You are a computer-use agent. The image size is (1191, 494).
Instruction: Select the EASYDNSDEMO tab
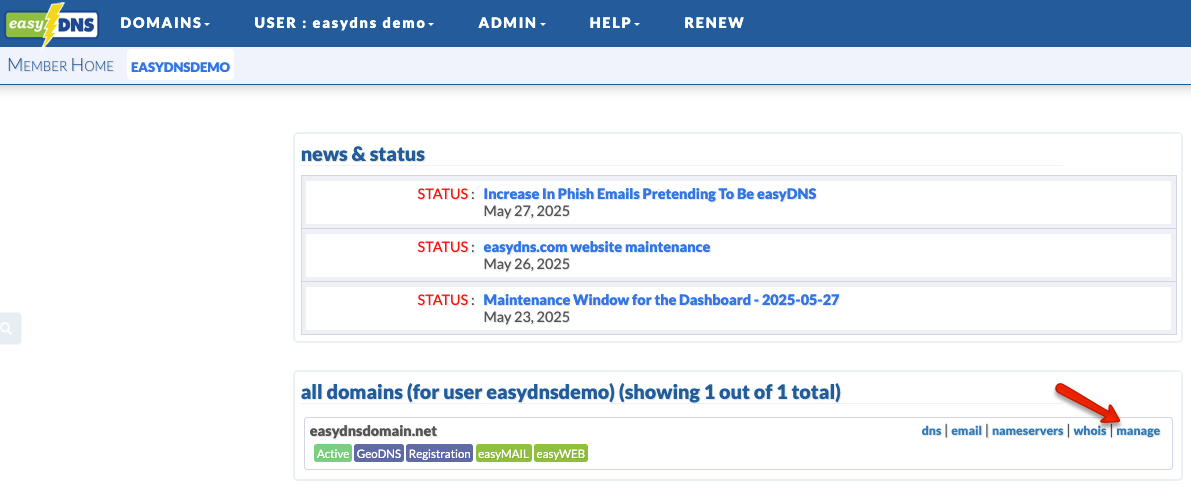click(180, 67)
